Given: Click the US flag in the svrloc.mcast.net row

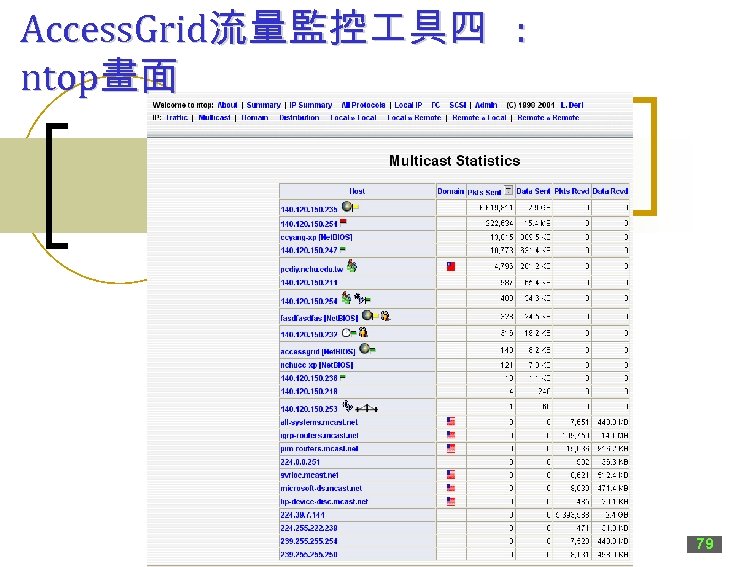Looking at the screenshot, I should point(451,474).
